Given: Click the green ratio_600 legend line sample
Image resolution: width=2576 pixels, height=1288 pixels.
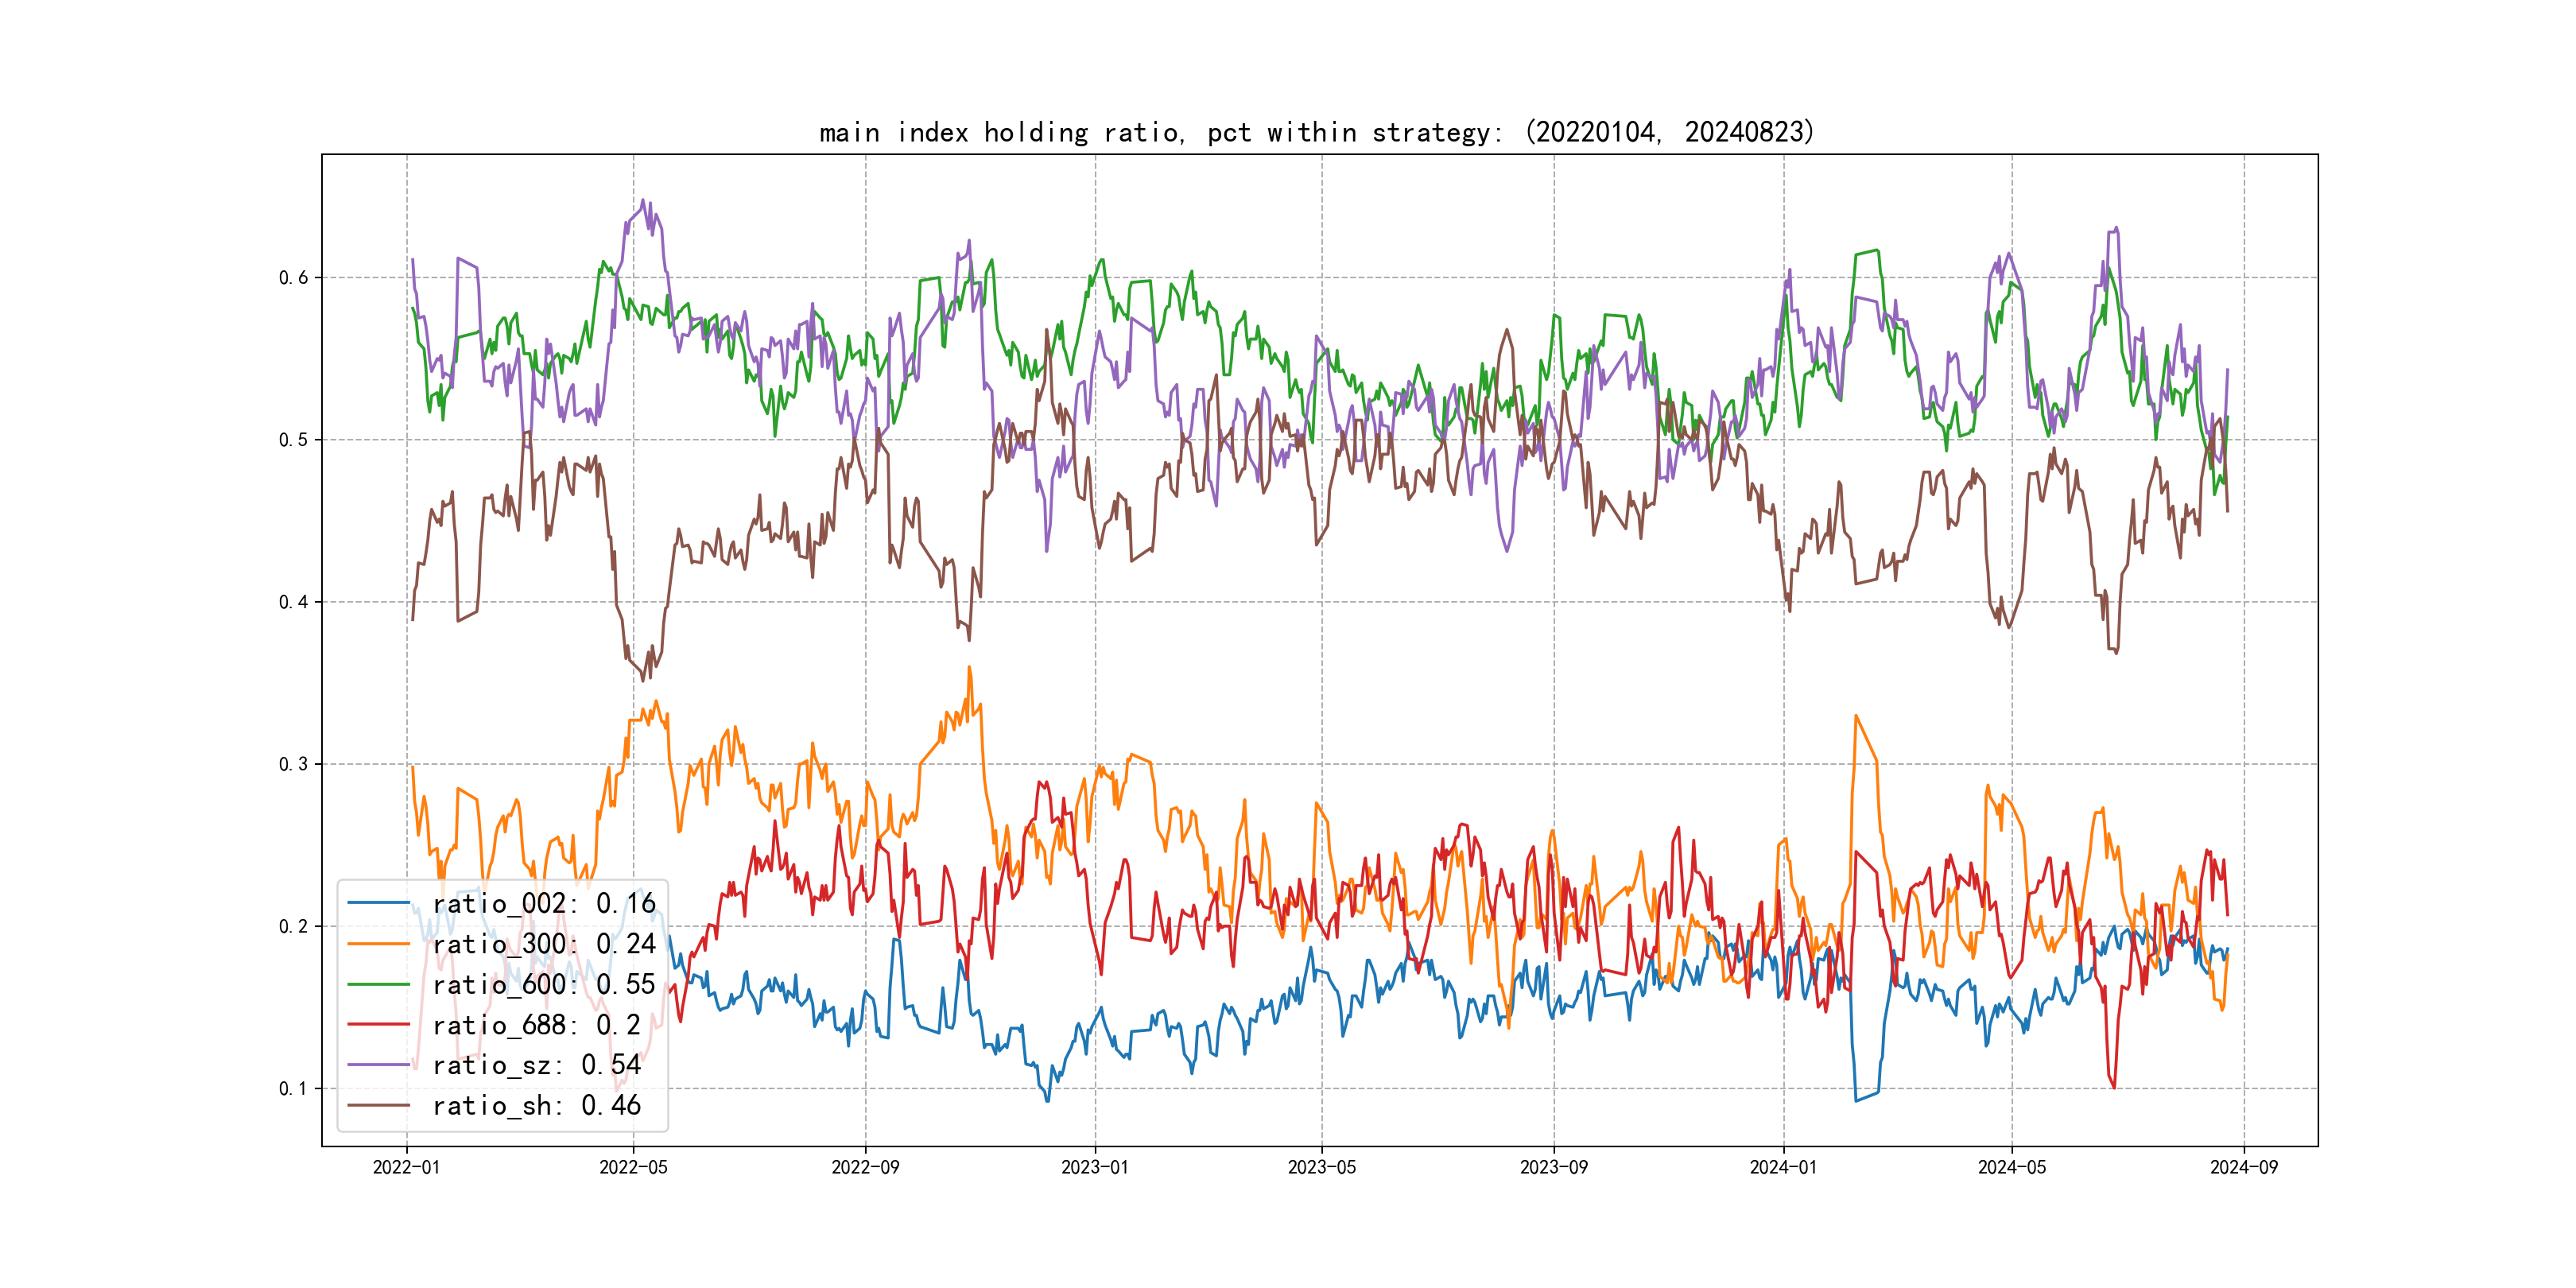Looking at the screenshot, I should 379,984.
